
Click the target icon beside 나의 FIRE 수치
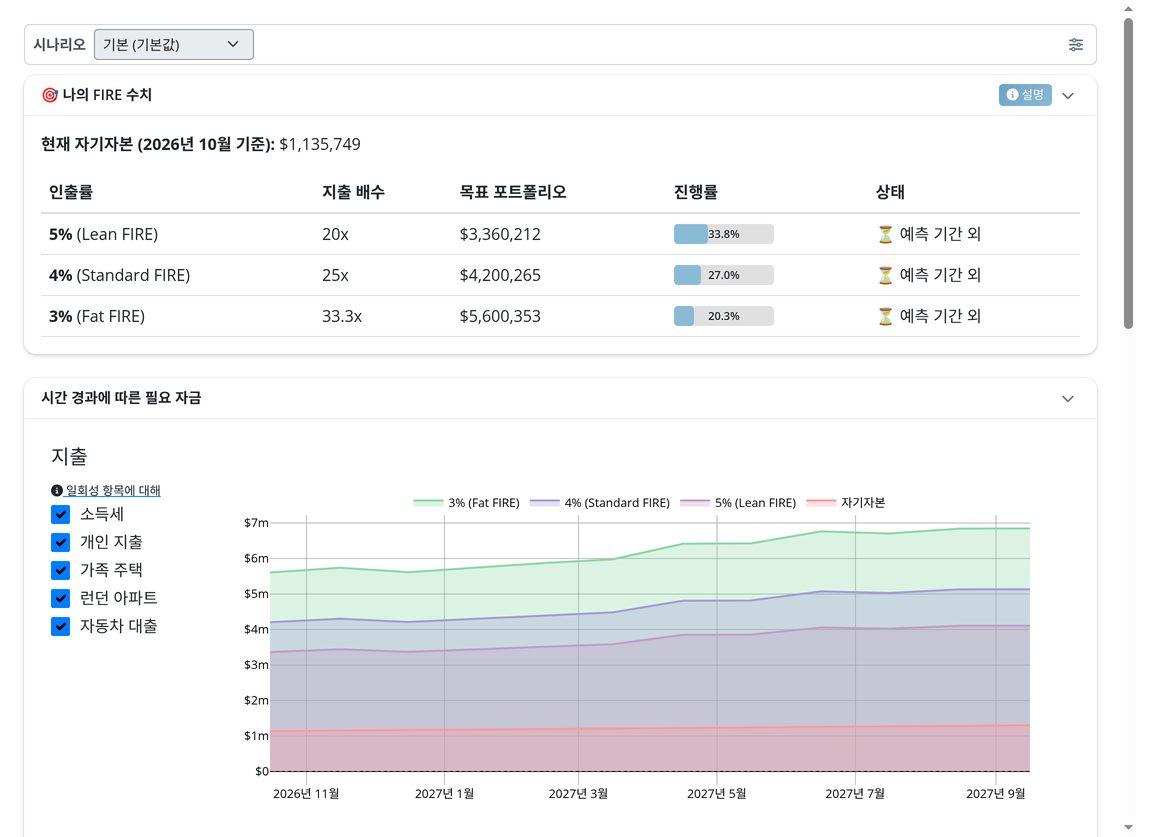(x=50, y=95)
